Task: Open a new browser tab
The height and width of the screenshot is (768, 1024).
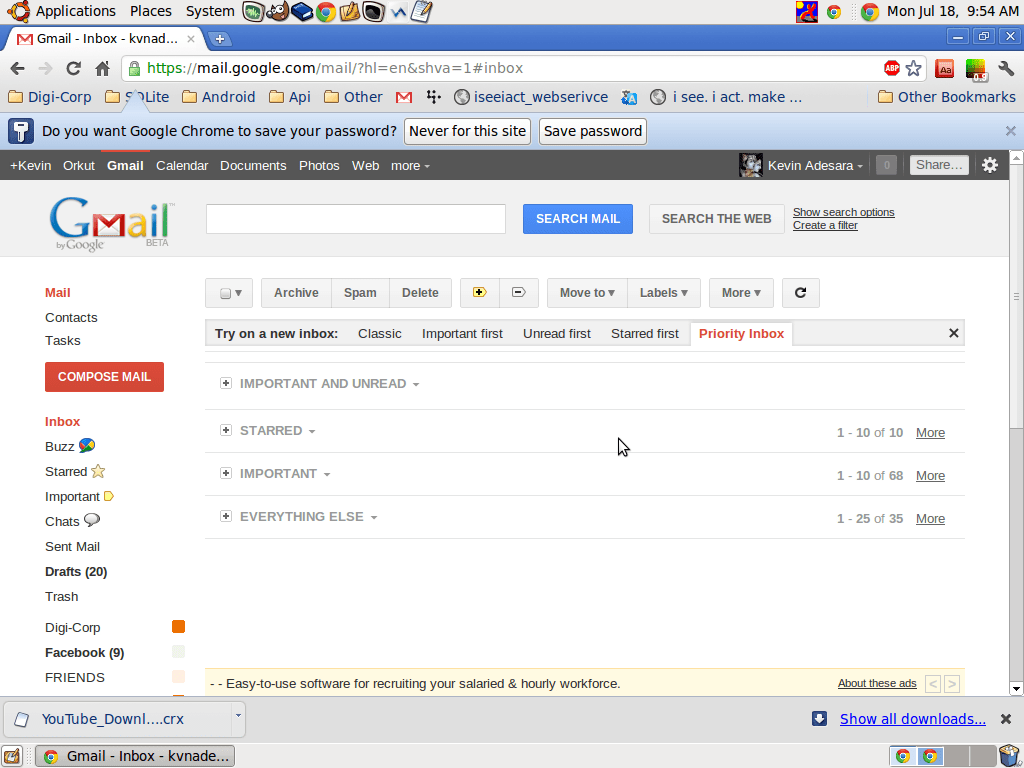Action: [x=219, y=39]
